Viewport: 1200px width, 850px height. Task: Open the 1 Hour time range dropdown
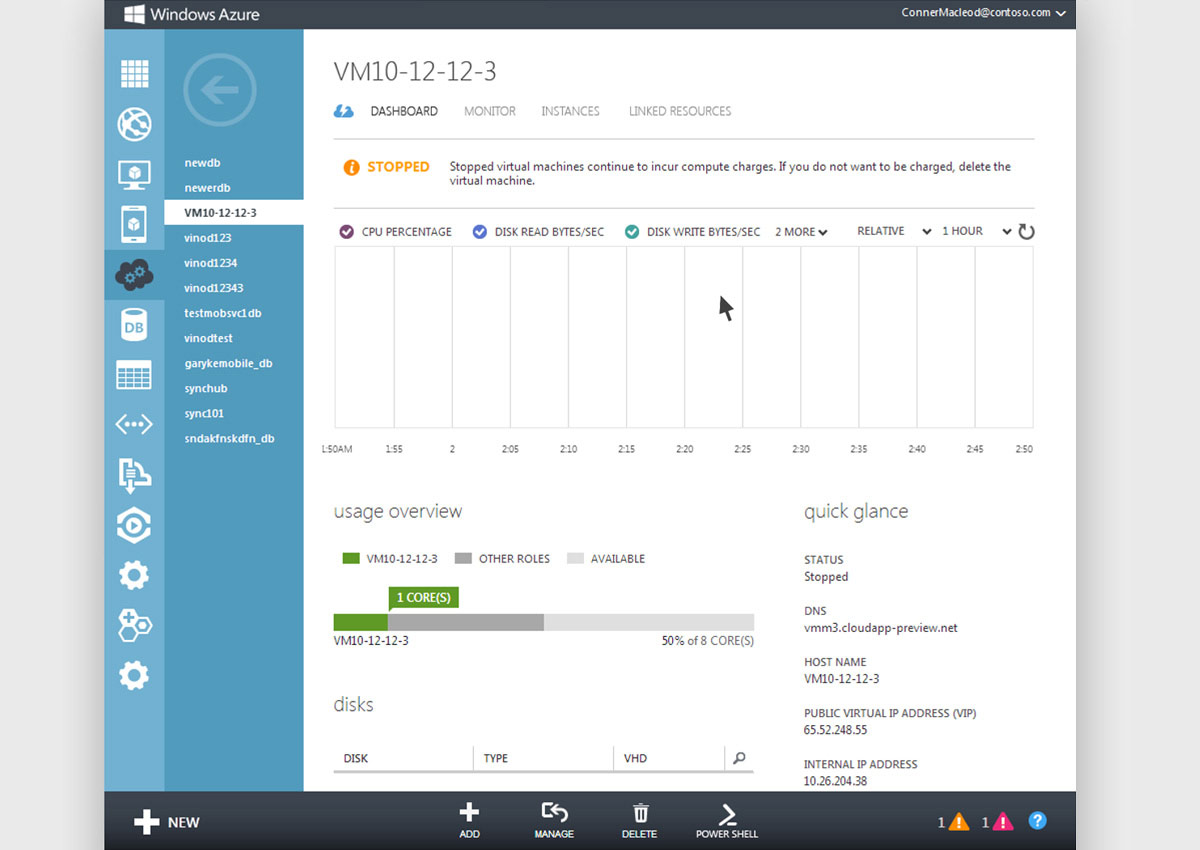[x=977, y=231]
